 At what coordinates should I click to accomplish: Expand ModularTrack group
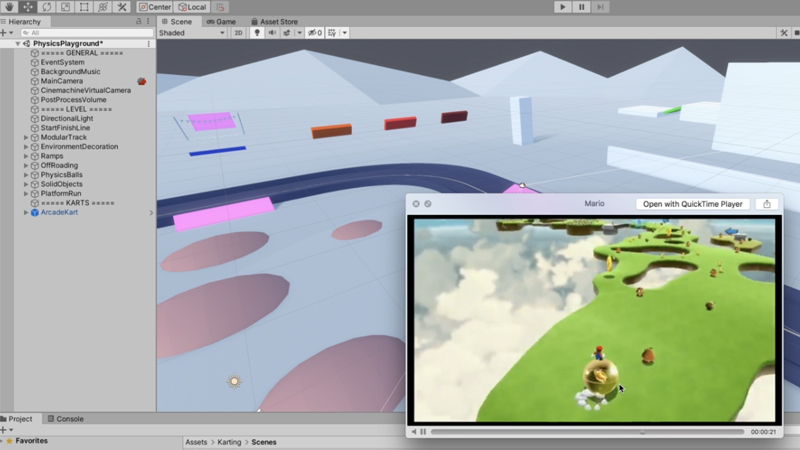tap(26, 137)
